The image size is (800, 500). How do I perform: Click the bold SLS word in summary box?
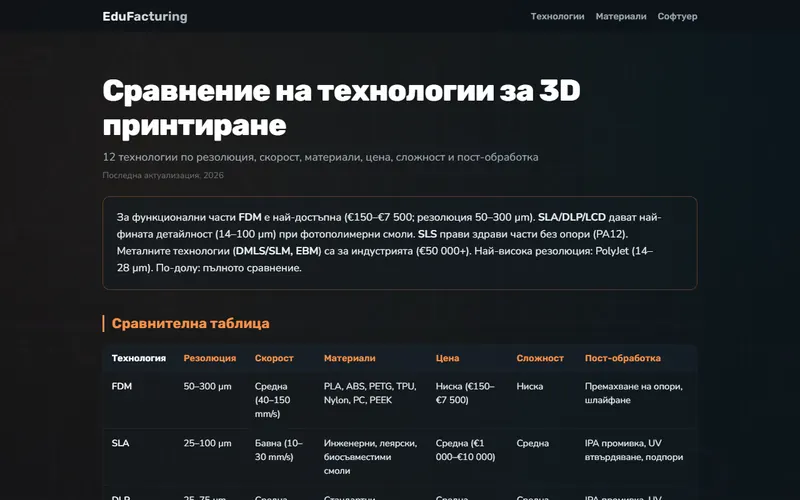pyautogui.click(x=428, y=234)
